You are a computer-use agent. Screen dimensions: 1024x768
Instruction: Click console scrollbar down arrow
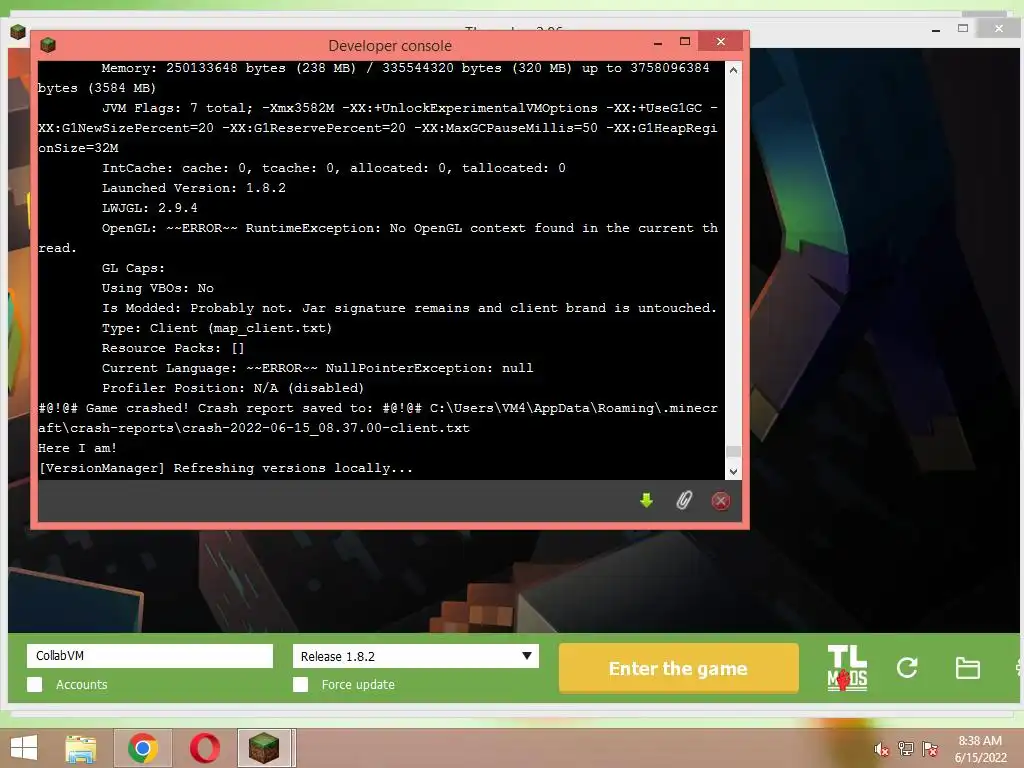click(733, 472)
